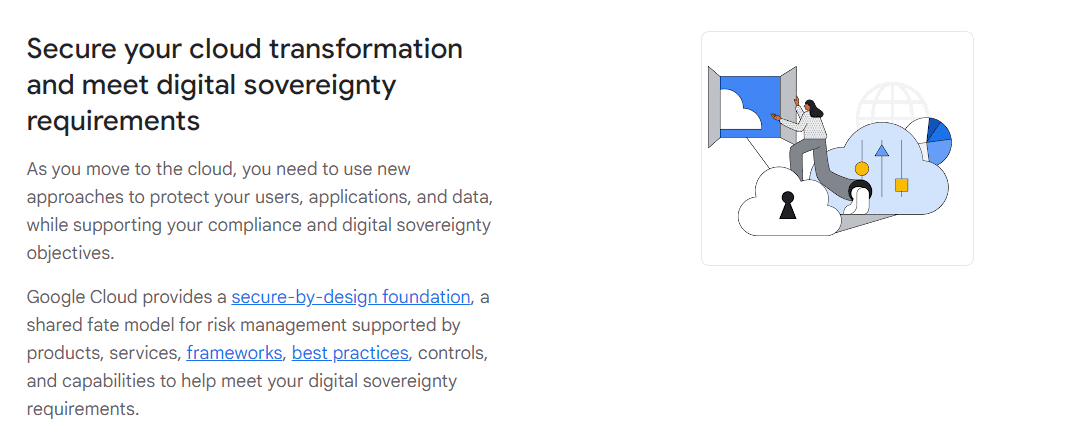This screenshot has width=1068, height=434.
Task: Click the yellow square slider marker
Action: [901, 185]
